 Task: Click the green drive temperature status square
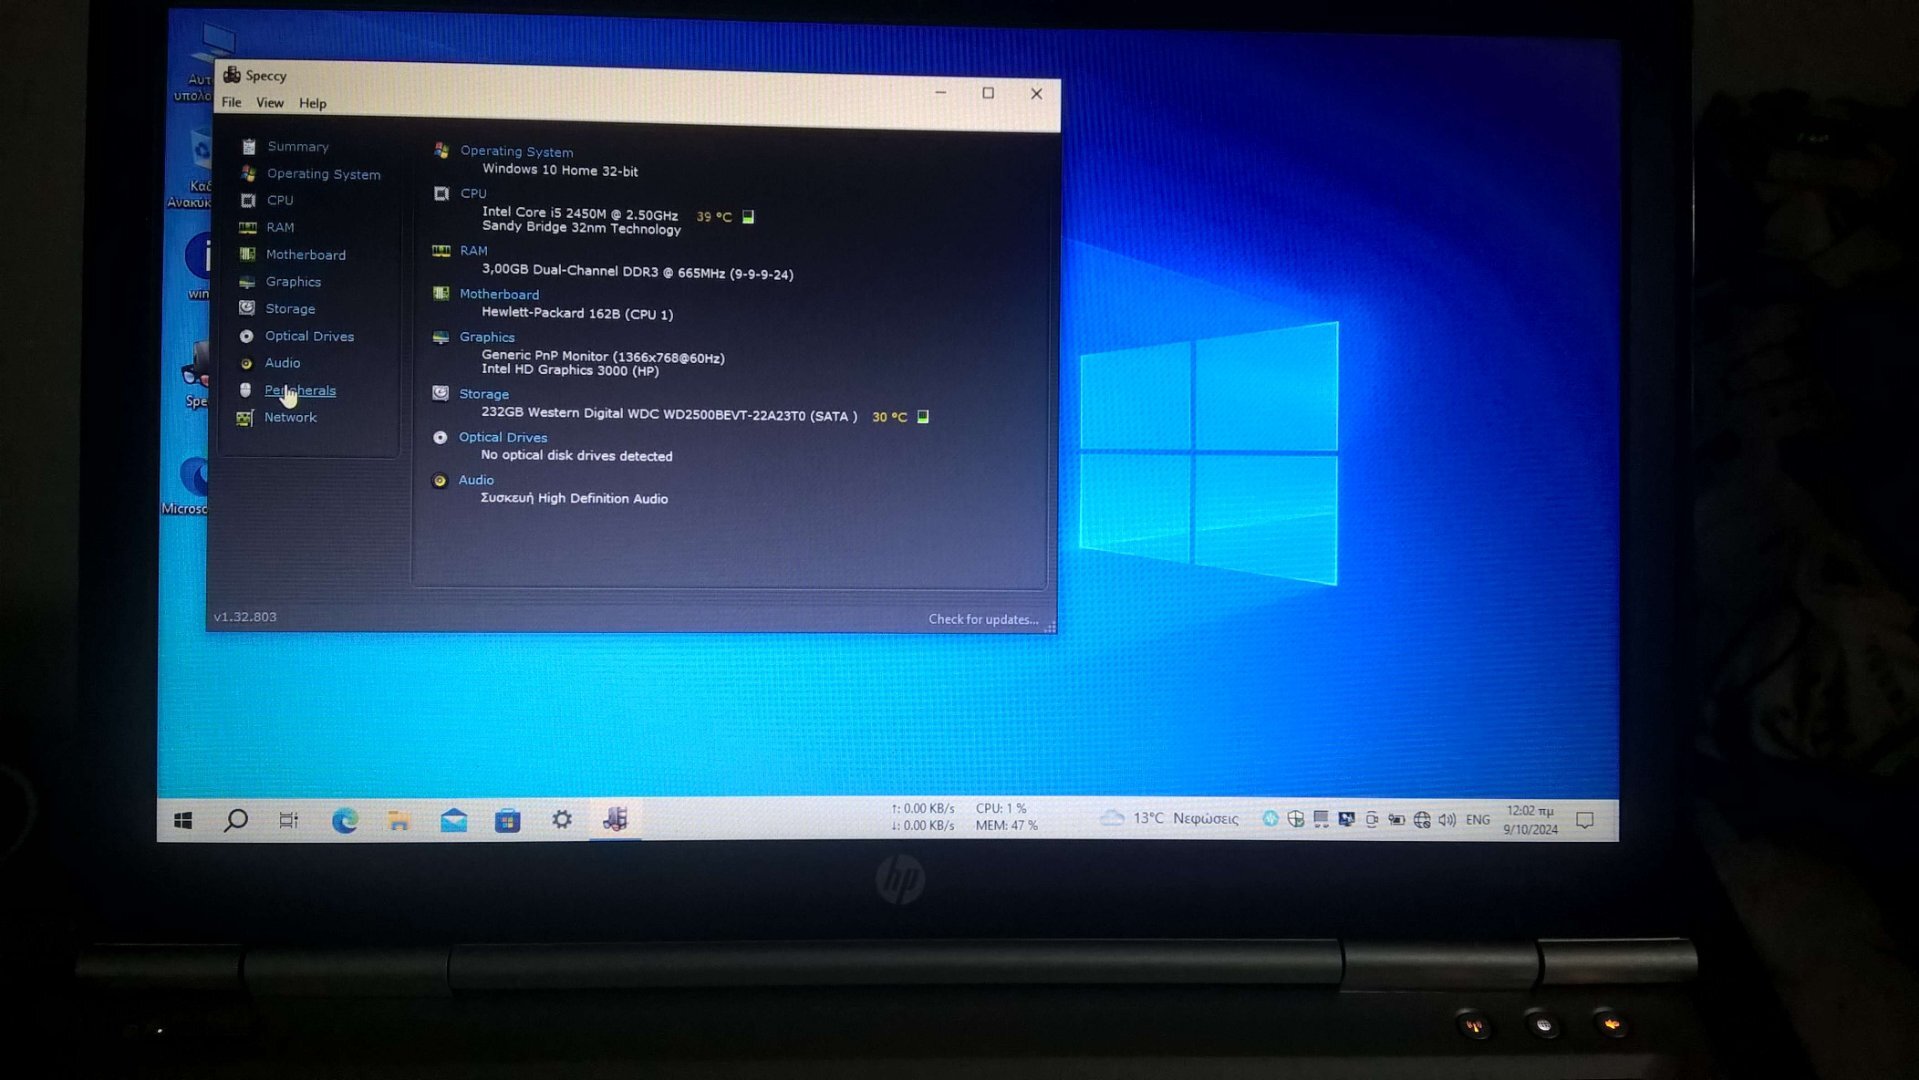pyautogui.click(x=923, y=416)
